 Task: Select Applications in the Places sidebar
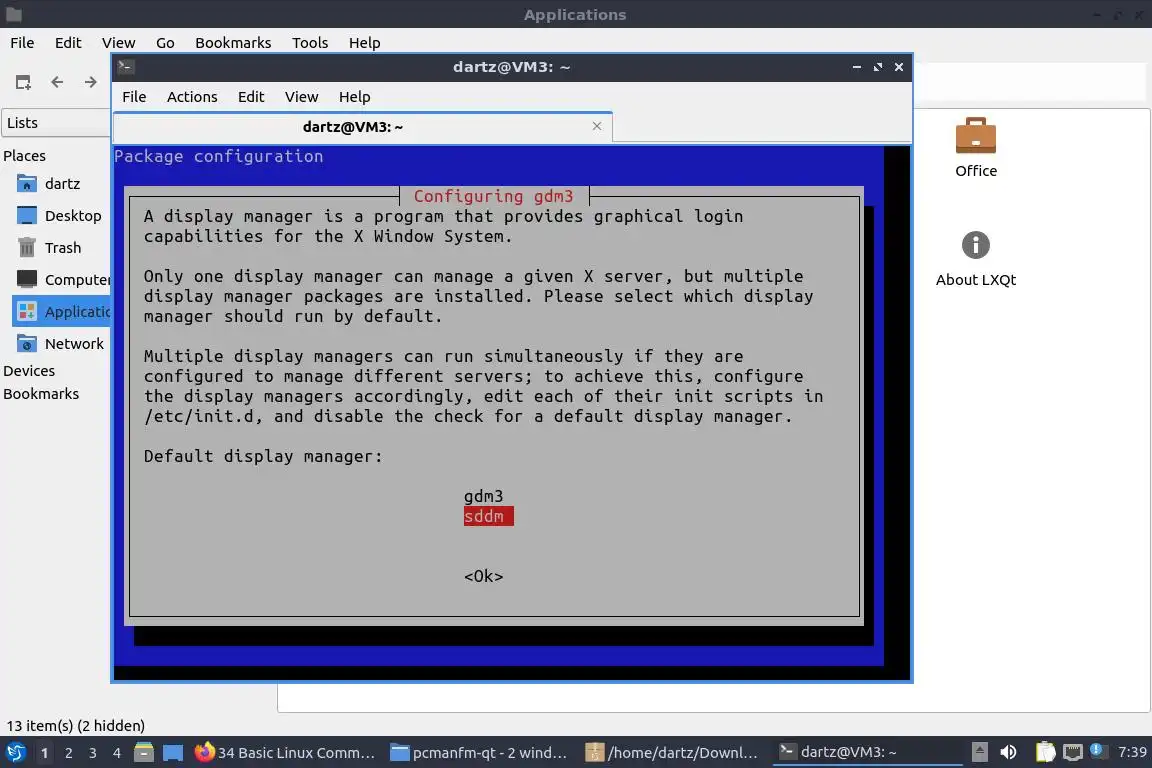pyautogui.click(x=61, y=312)
